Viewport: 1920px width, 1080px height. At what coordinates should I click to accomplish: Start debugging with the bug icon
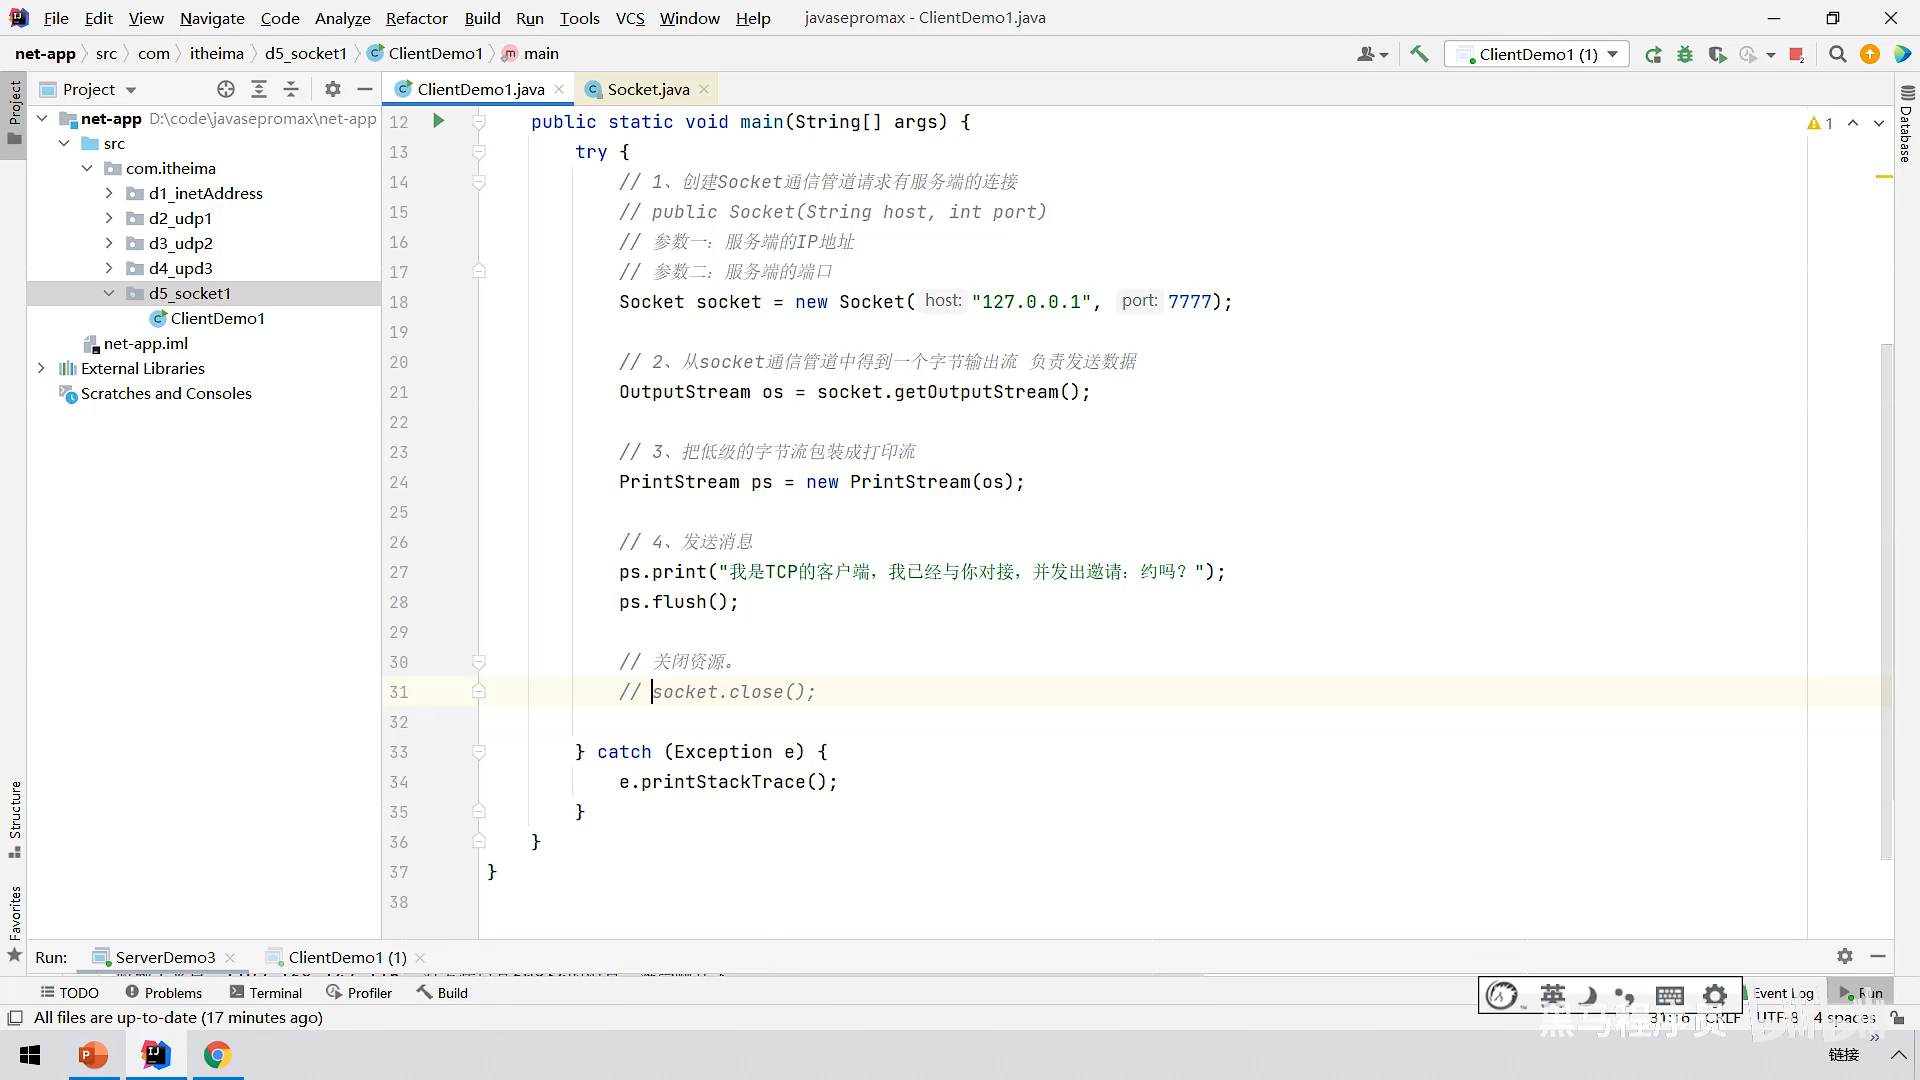[x=1685, y=54]
